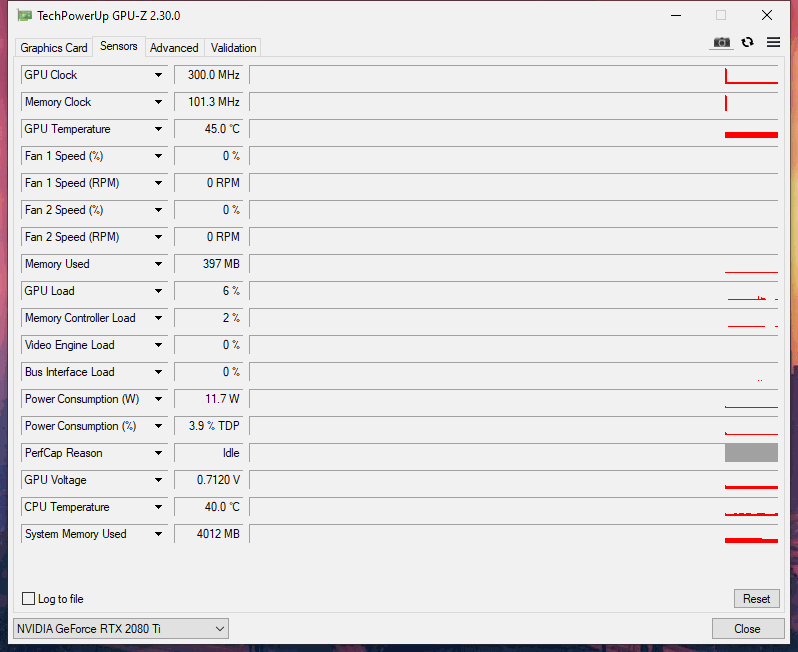Expand the GPU Clock sensor dropdown
The image size is (798, 652).
click(x=158, y=75)
